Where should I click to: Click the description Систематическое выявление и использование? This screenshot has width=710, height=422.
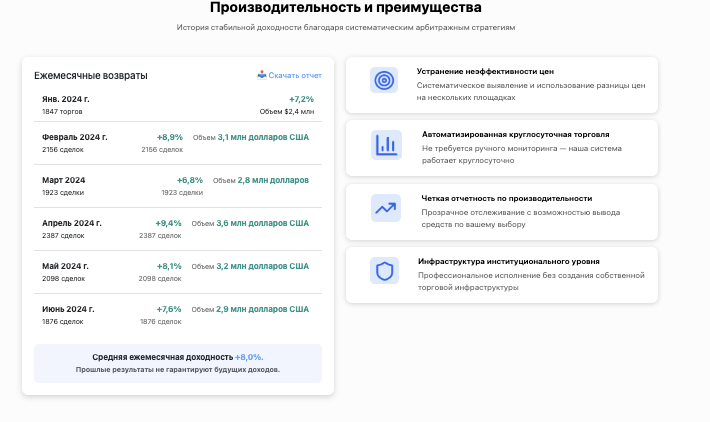[x=531, y=91]
